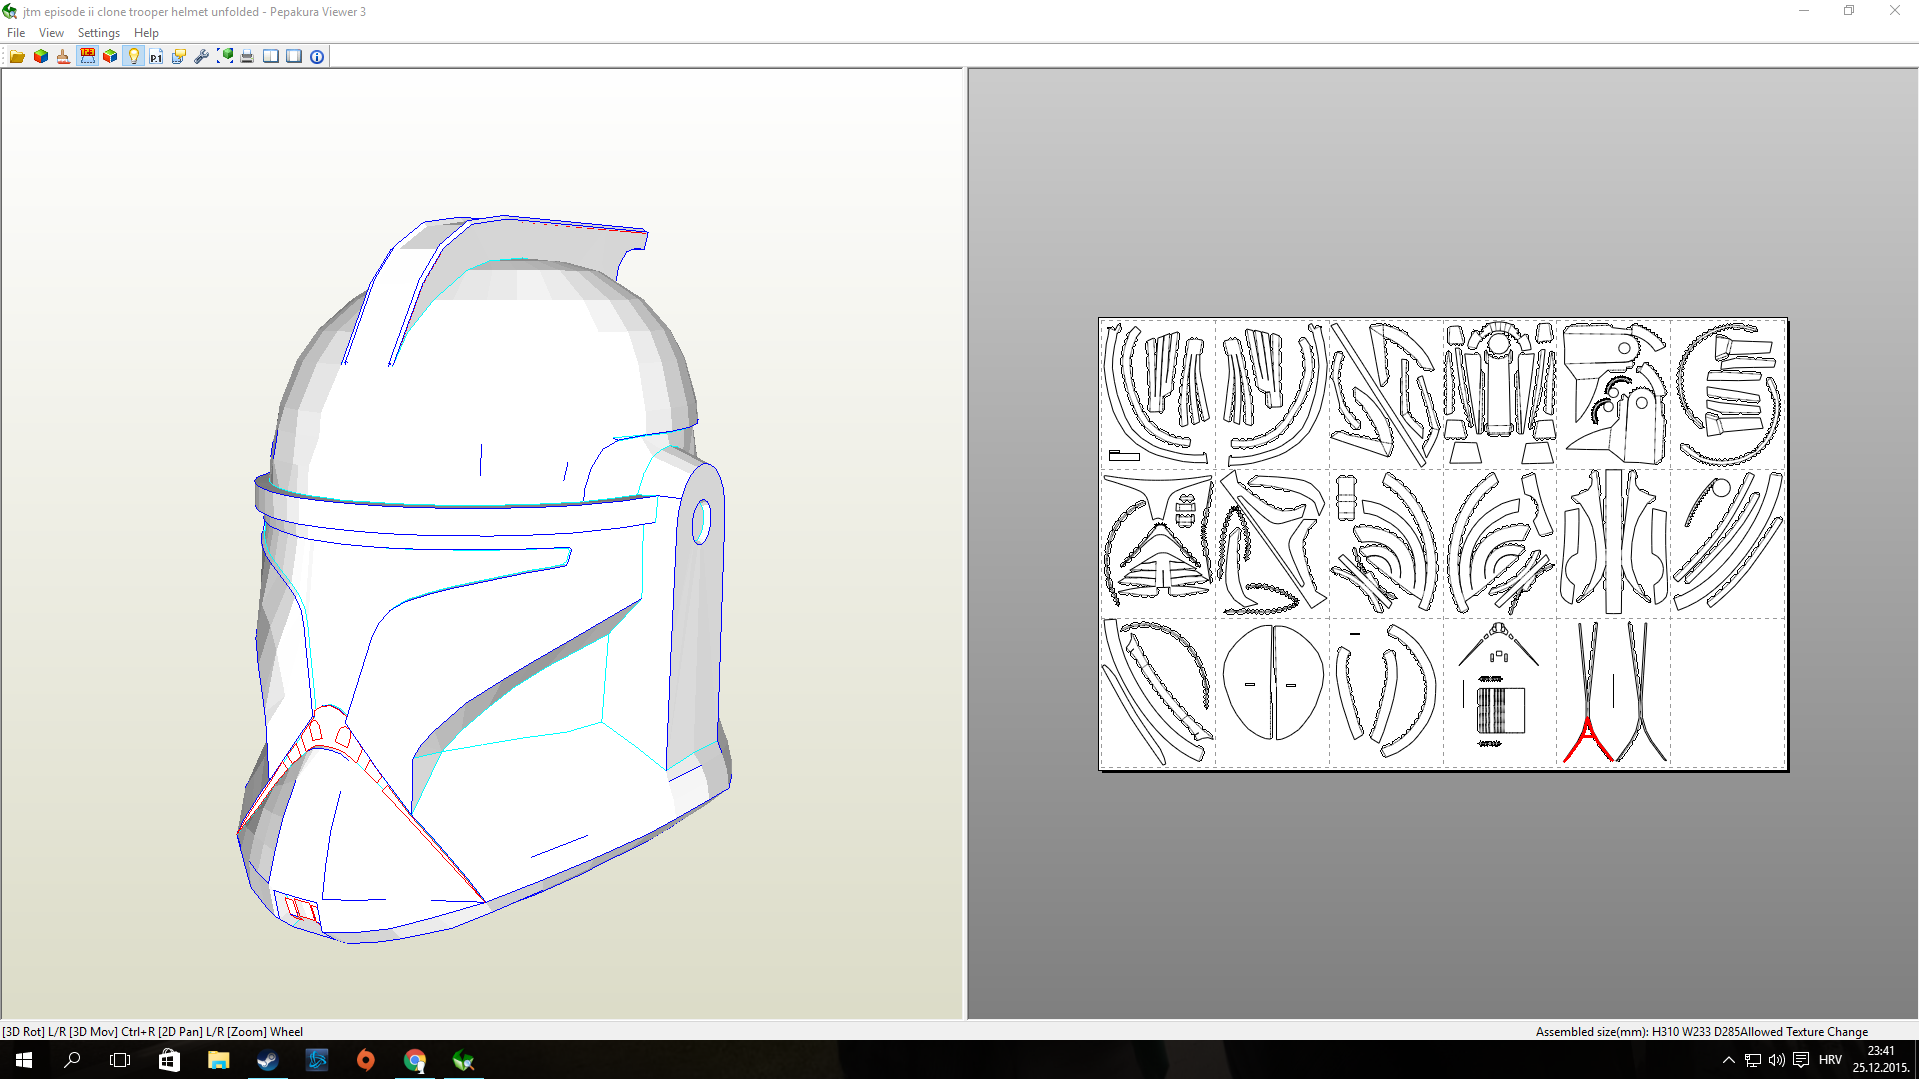
Task: Click the cube with white faces icon
Action: (x=110, y=56)
